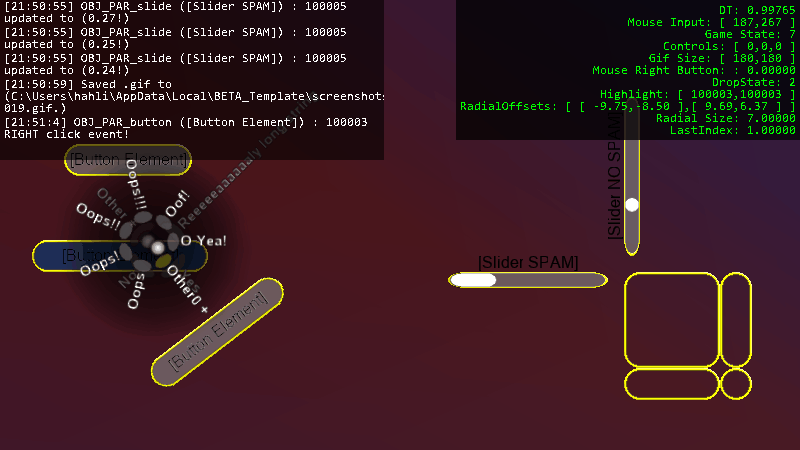This screenshot has height=450, width=800.
Task: Click the Slider SPAM white fill handle
Action: (x=473, y=280)
